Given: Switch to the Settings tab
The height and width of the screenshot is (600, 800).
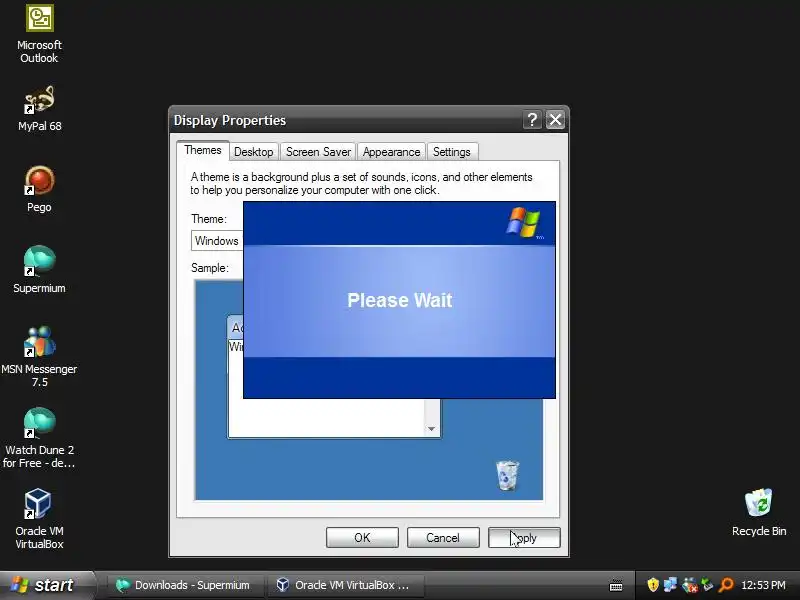Looking at the screenshot, I should (x=452, y=152).
